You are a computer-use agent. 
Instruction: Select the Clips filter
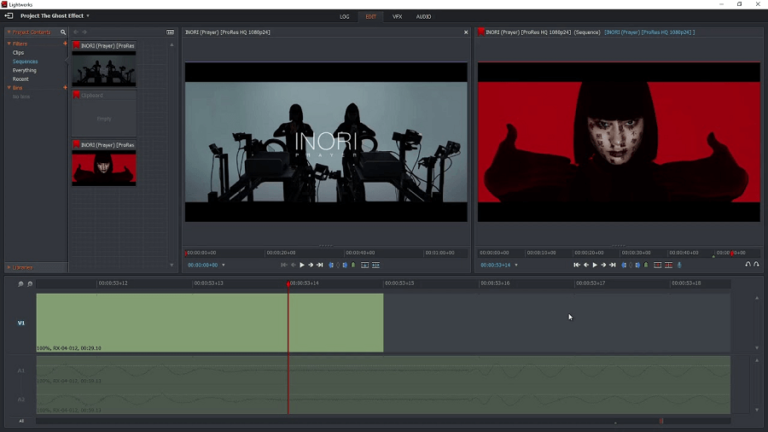click(18, 52)
